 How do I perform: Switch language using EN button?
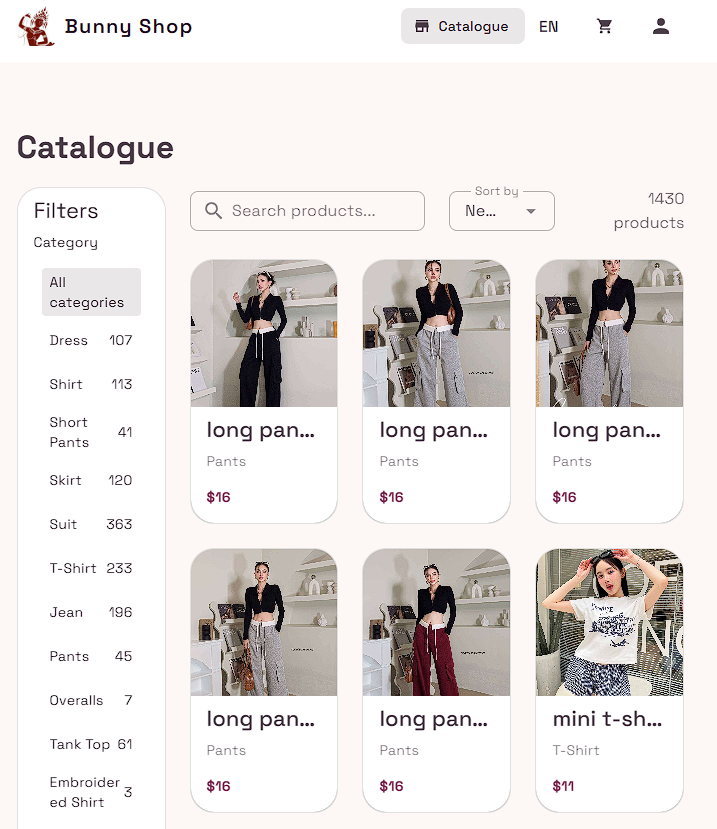548,27
